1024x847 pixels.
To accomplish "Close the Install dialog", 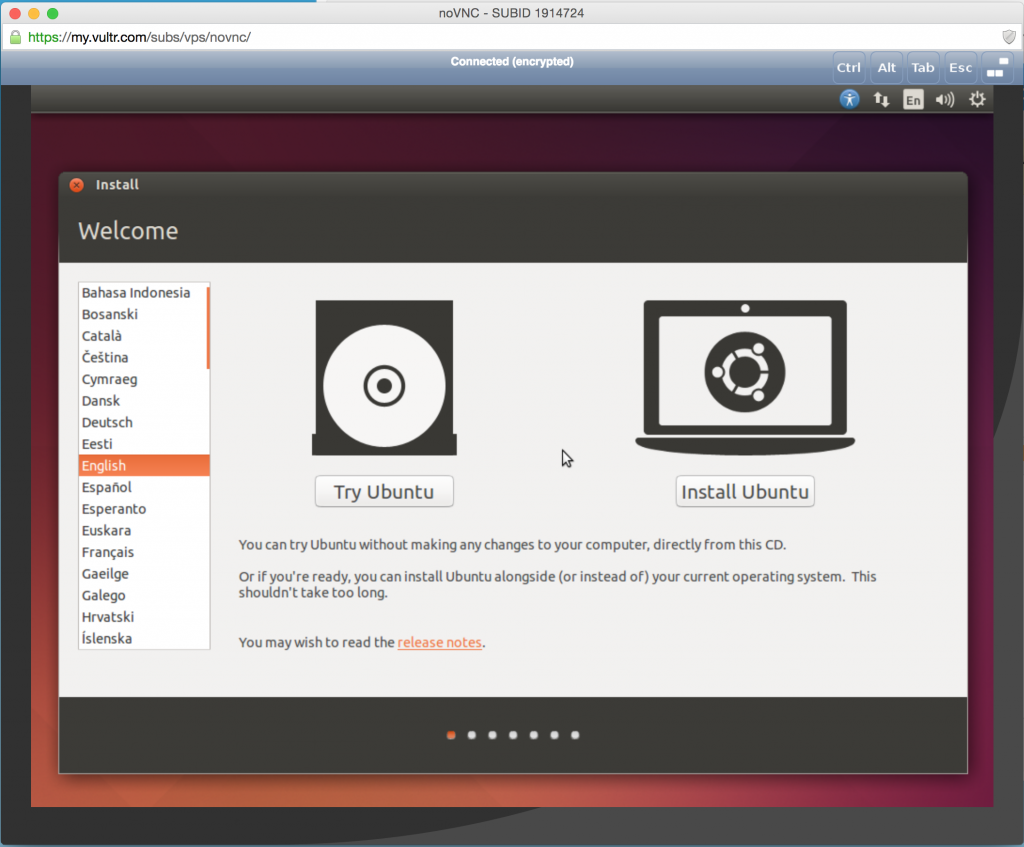I will pyautogui.click(x=76, y=185).
